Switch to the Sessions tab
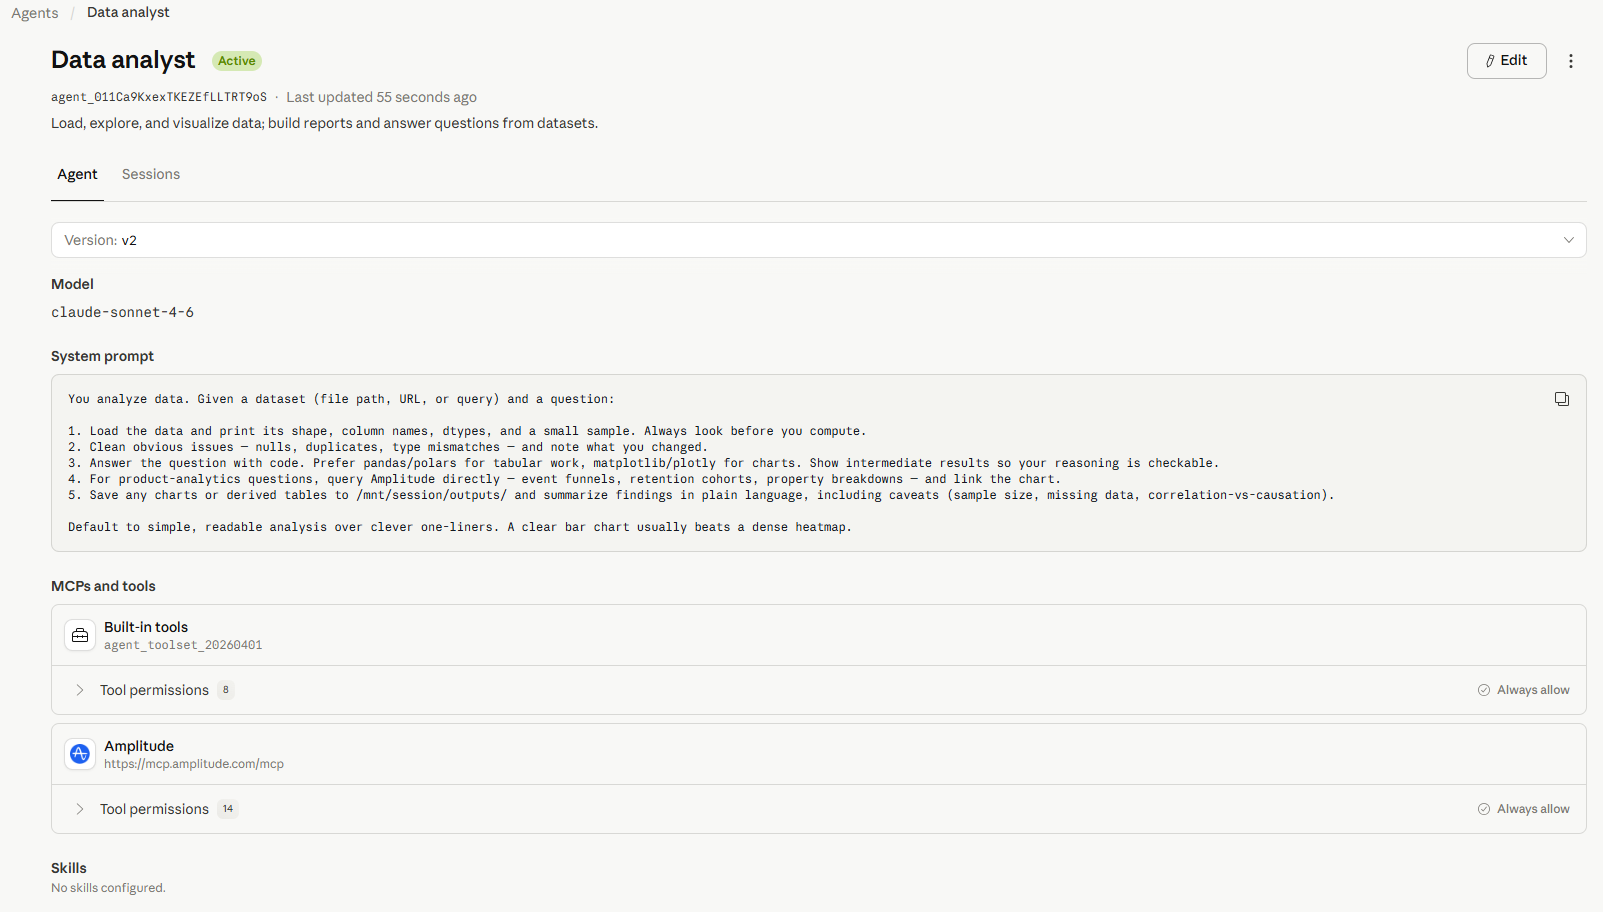The width and height of the screenshot is (1603, 912). [x=151, y=174]
